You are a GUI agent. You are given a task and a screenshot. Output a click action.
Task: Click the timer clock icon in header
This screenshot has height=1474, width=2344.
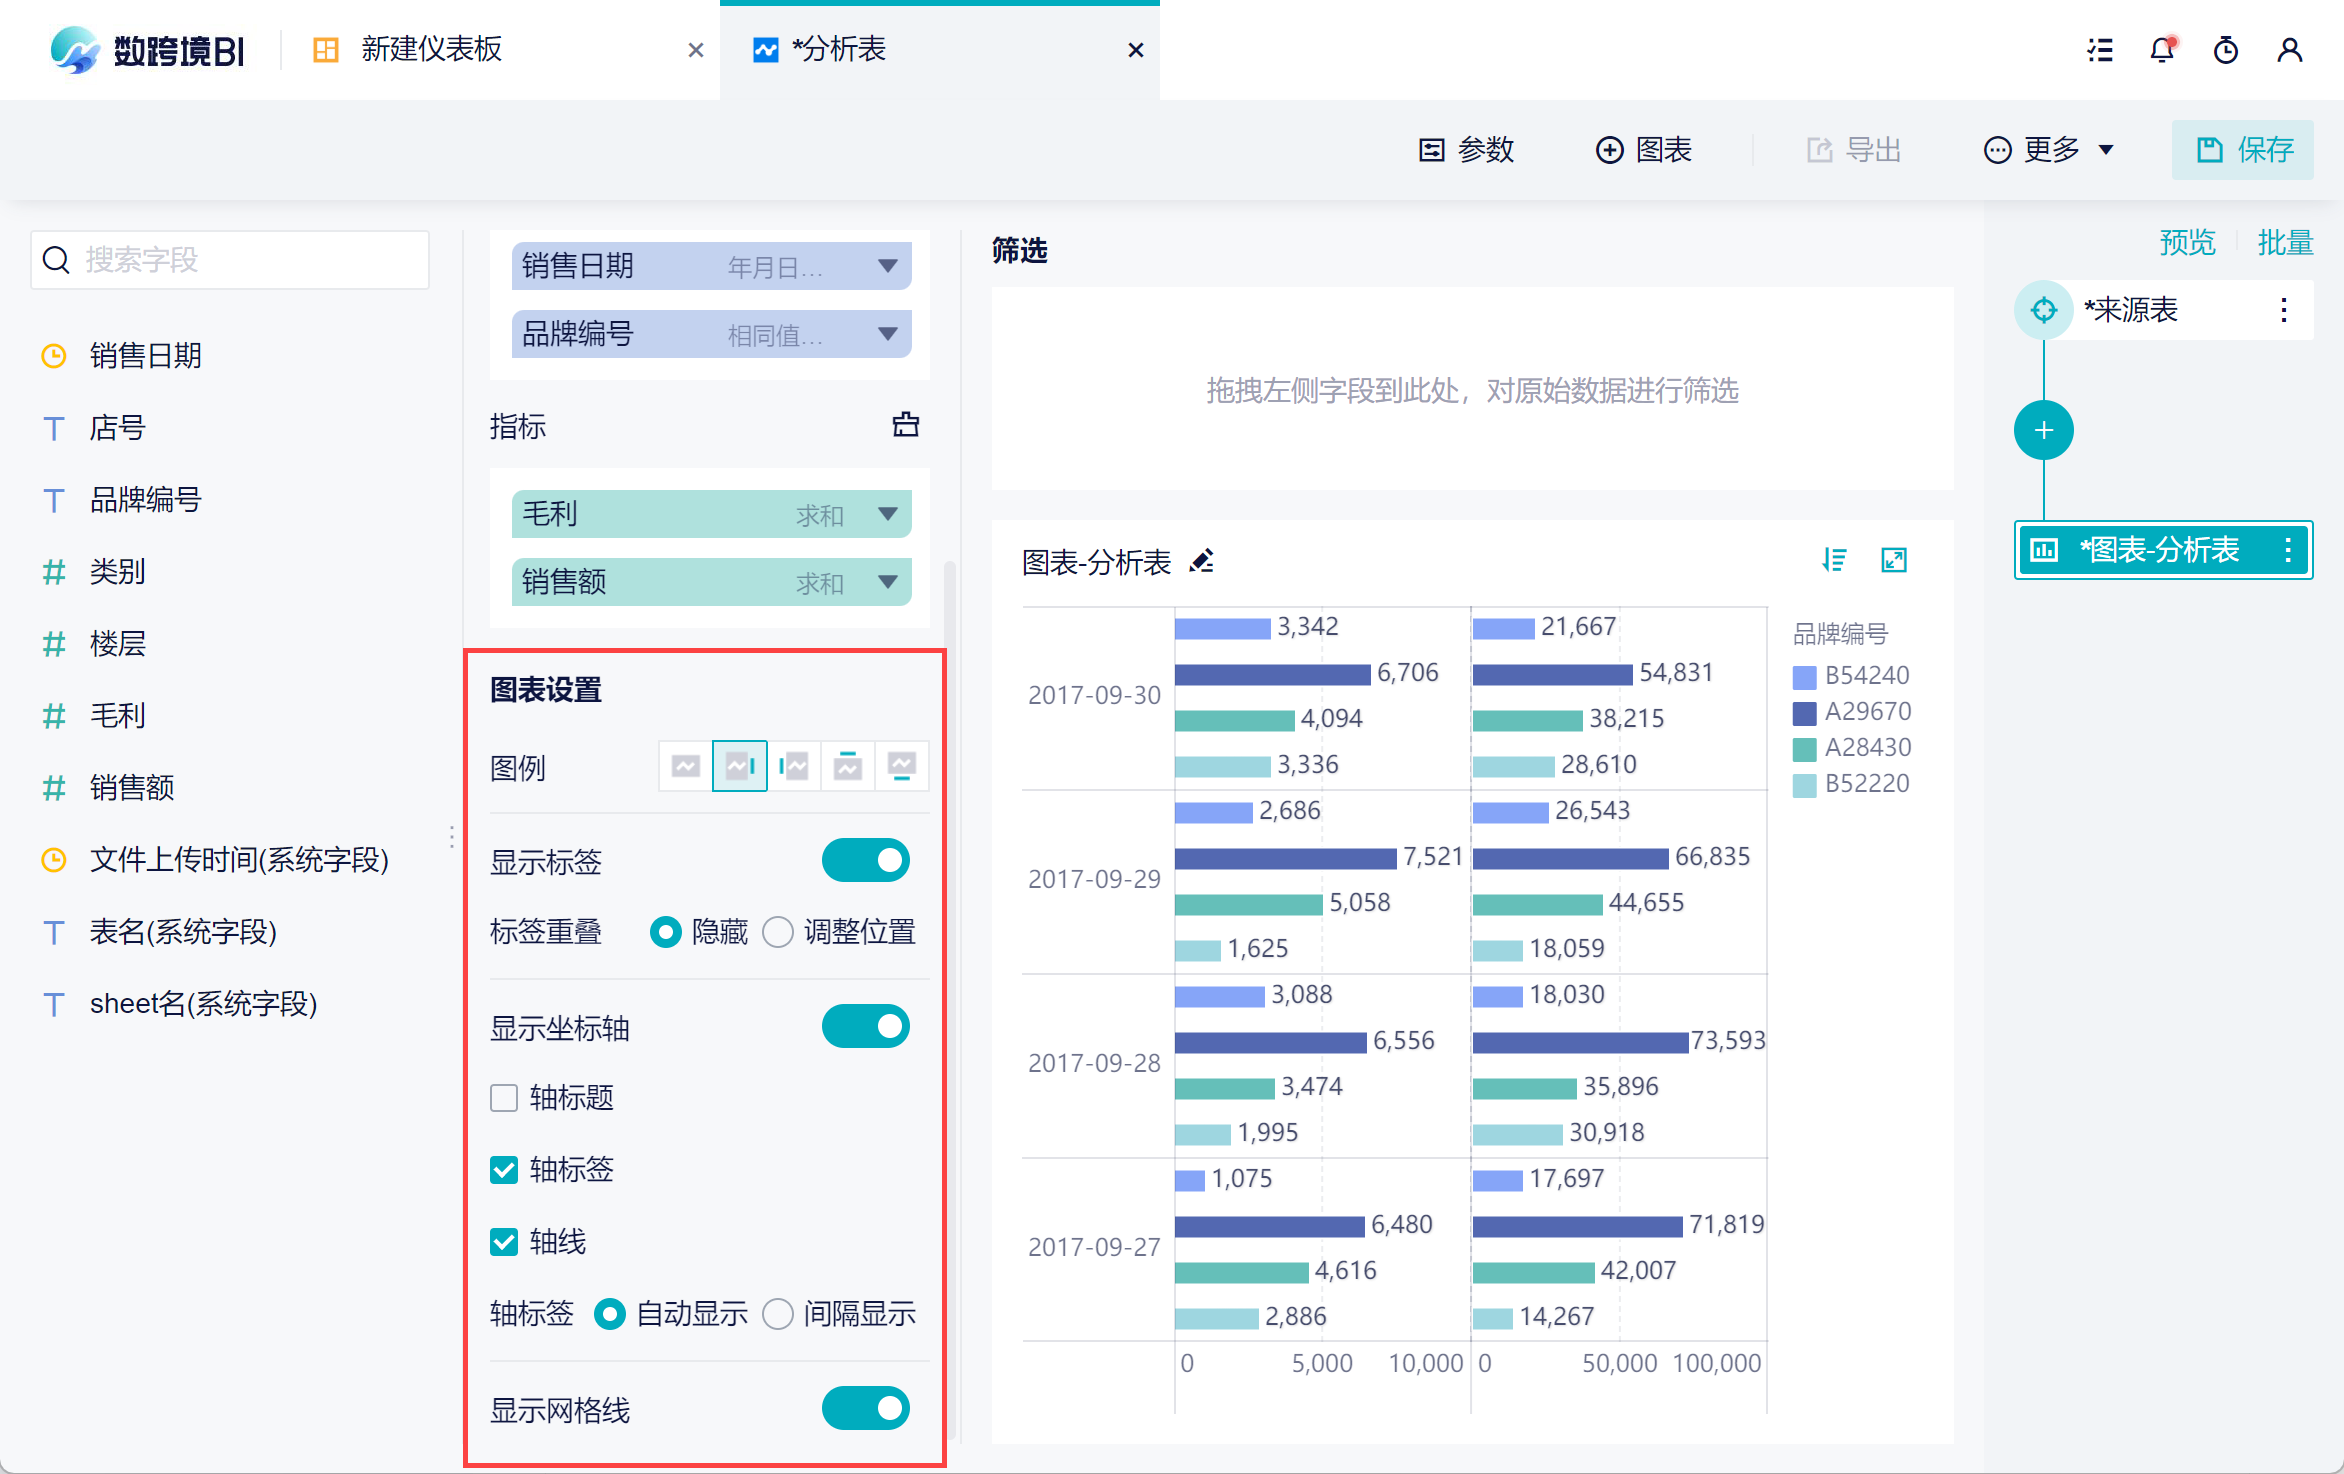pyautogui.click(x=2225, y=50)
